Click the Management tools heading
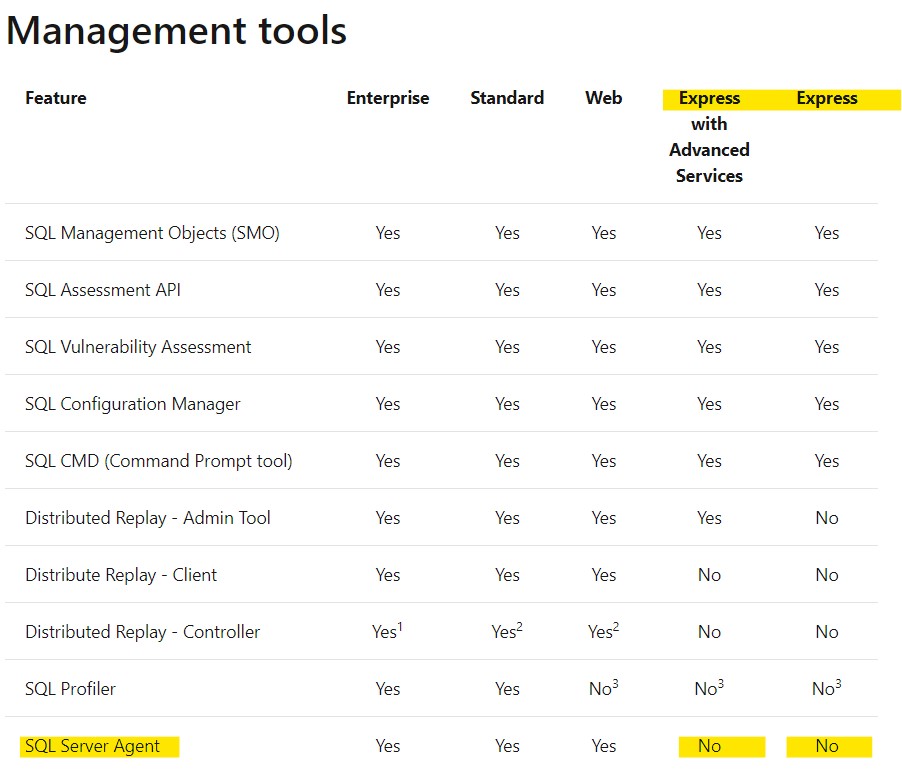This screenshot has height=769, width=902. tap(176, 31)
